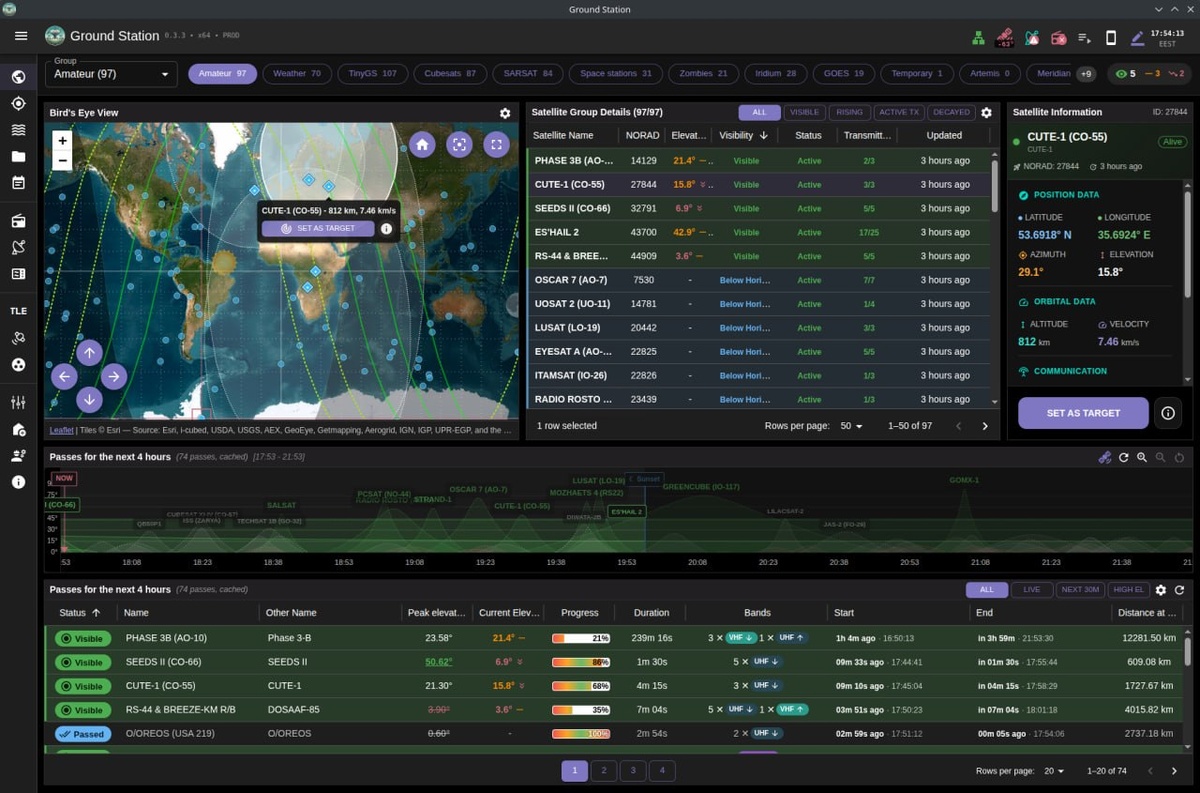Go to passes page 2

pos(603,770)
